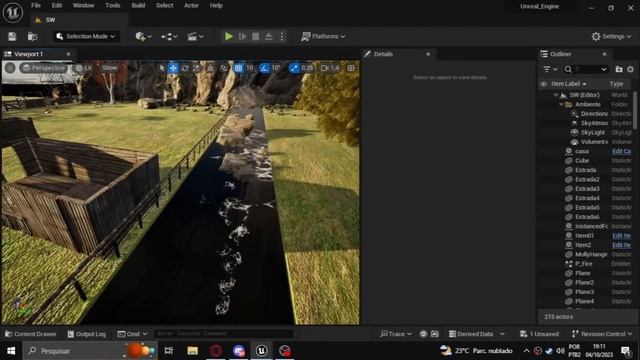Open the Outliner filter dropdown
640x360 pixels.
pyautogui.click(x=550, y=69)
